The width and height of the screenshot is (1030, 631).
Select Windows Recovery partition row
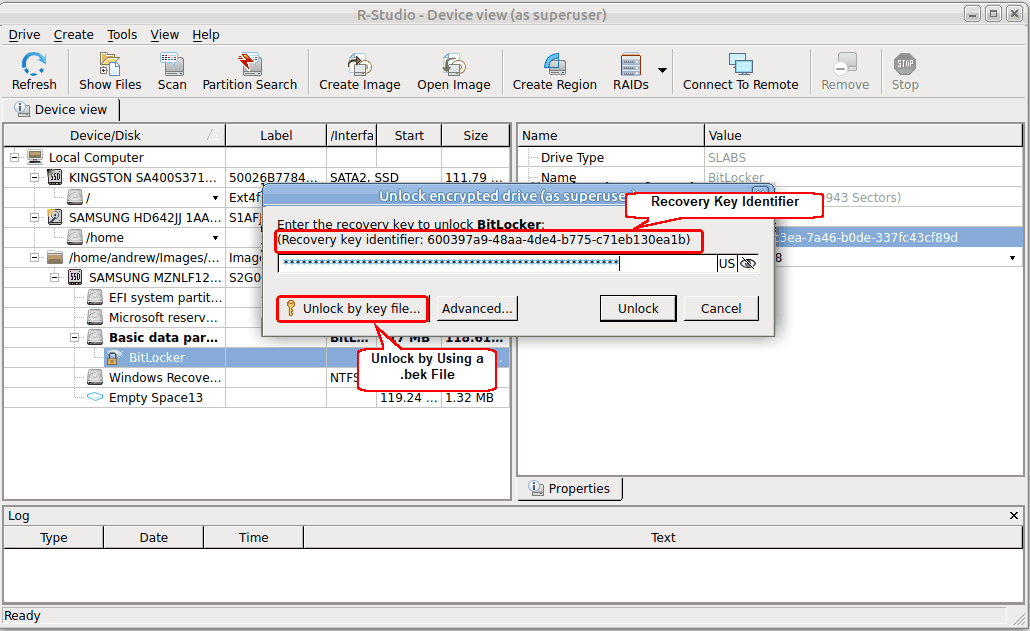click(x=256, y=378)
